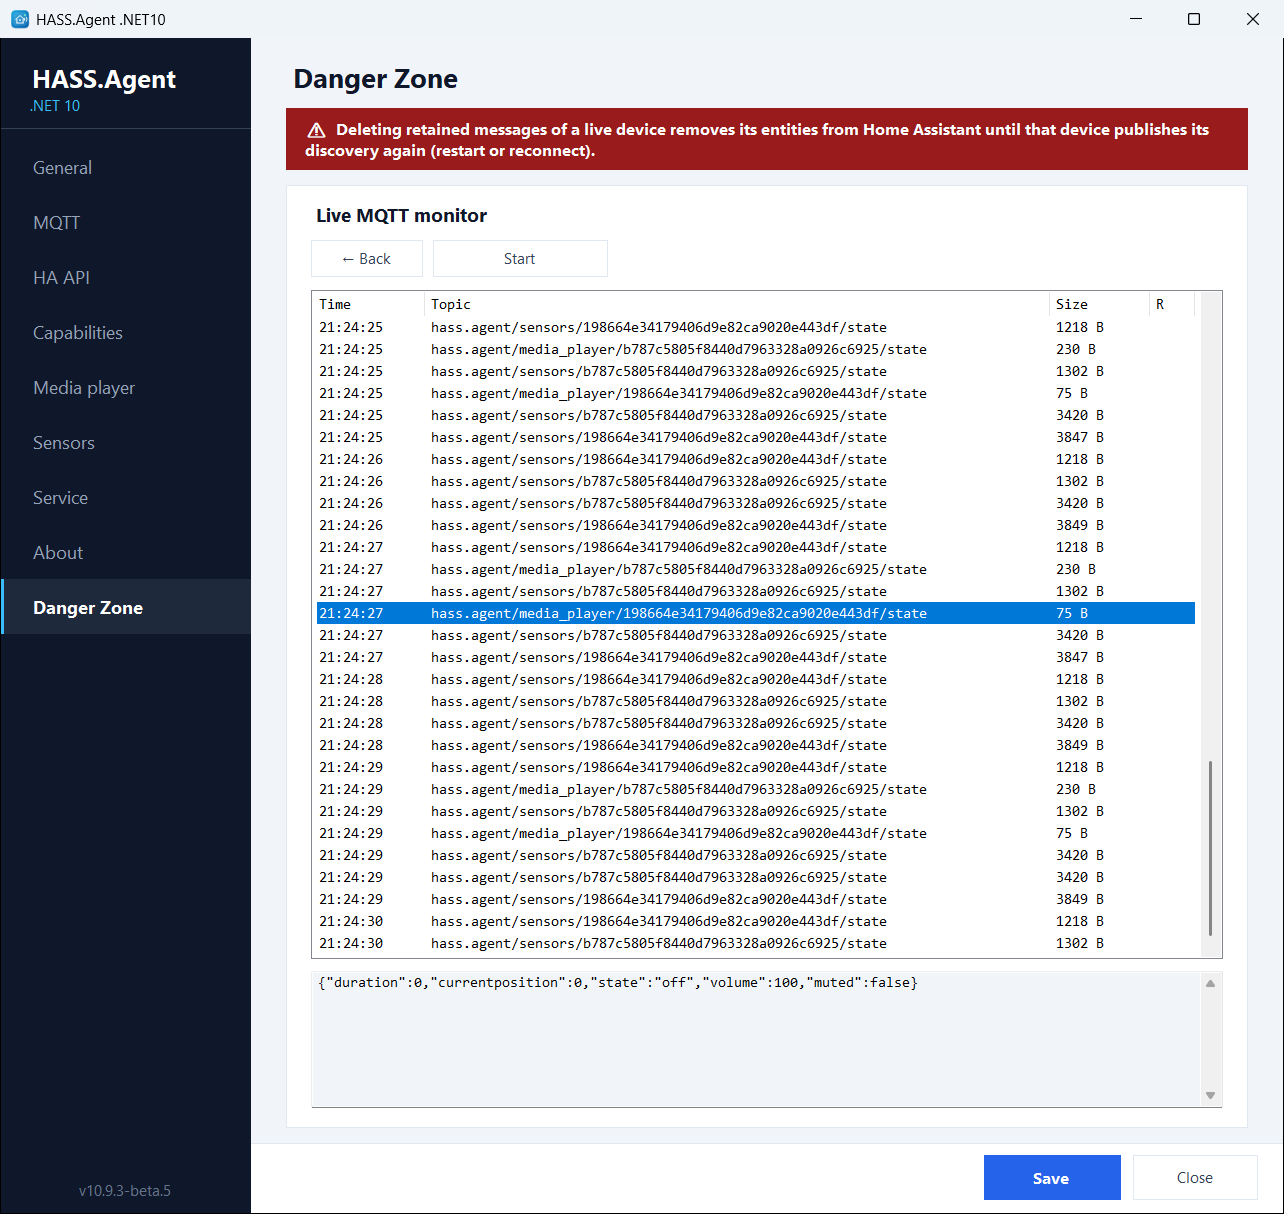
Task: Open the General settings page
Action: pos(126,168)
